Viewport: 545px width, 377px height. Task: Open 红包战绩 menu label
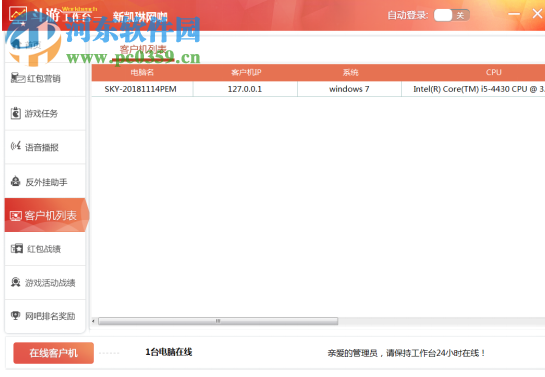pyautogui.click(x=44, y=249)
